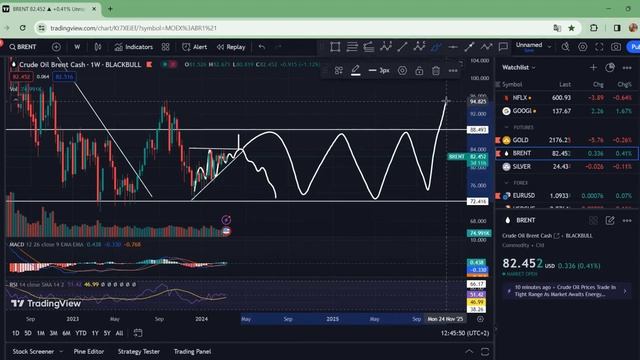Change the drawing line color pencil swatch
Image resolution: width=640 pixels, height=360 pixels.
click(356, 71)
